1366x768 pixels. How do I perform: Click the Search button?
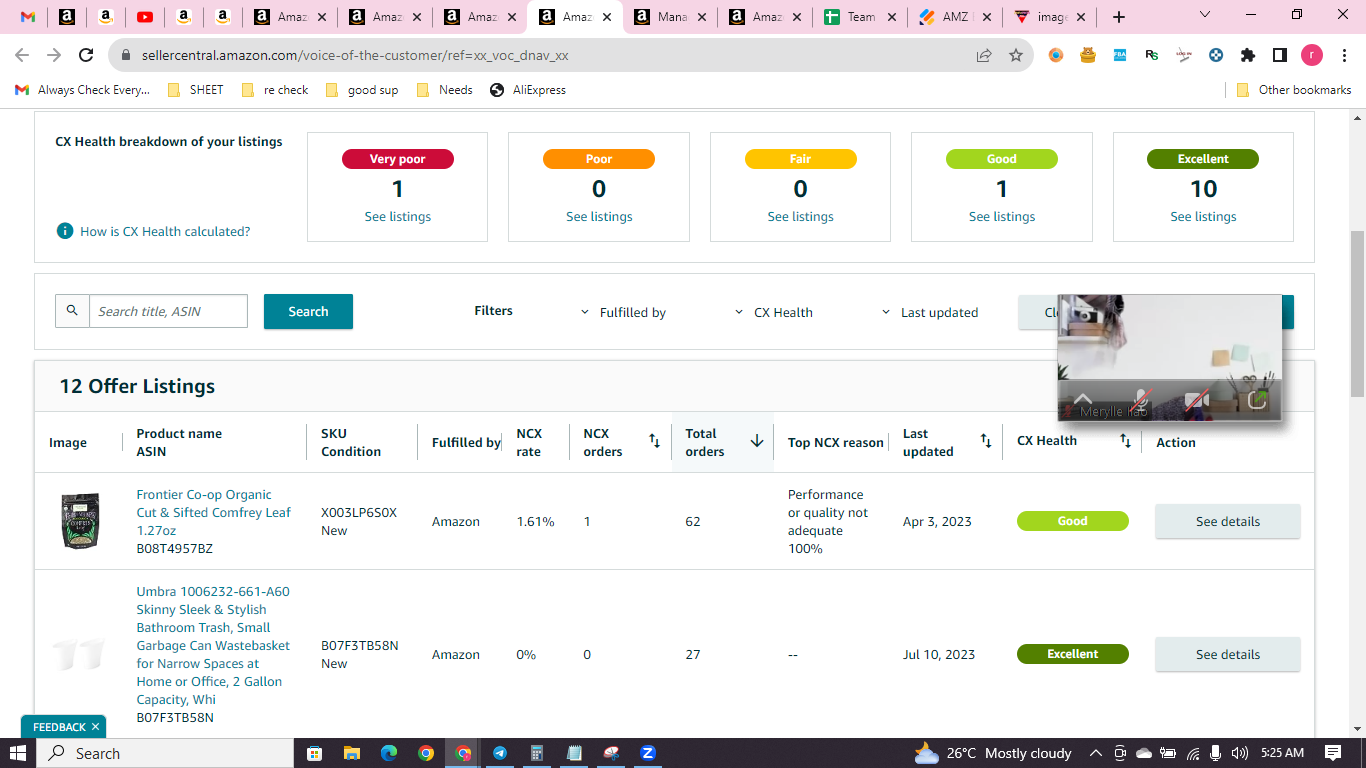308,311
